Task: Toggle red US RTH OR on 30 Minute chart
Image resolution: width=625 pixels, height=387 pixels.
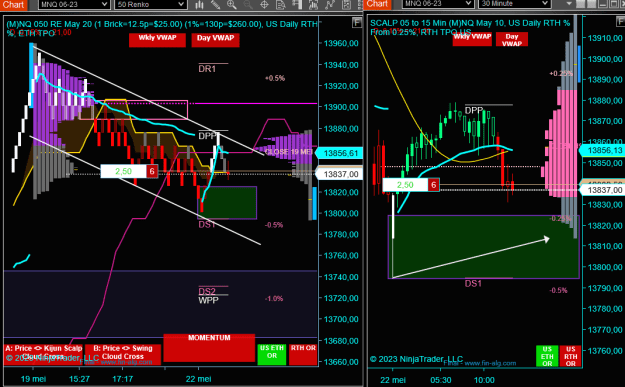Action: coord(570,356)
